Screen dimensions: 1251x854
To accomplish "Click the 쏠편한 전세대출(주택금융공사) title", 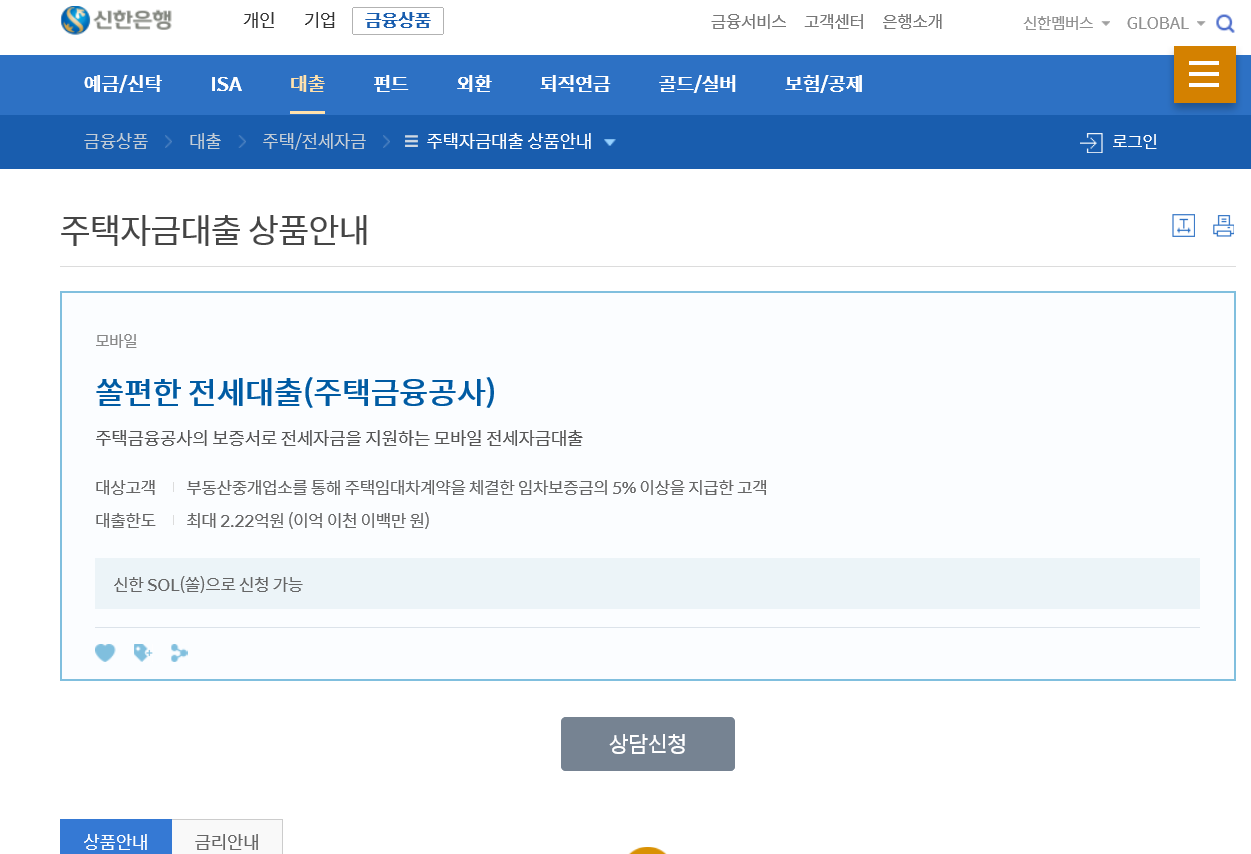I will click(x=296, y=393).
